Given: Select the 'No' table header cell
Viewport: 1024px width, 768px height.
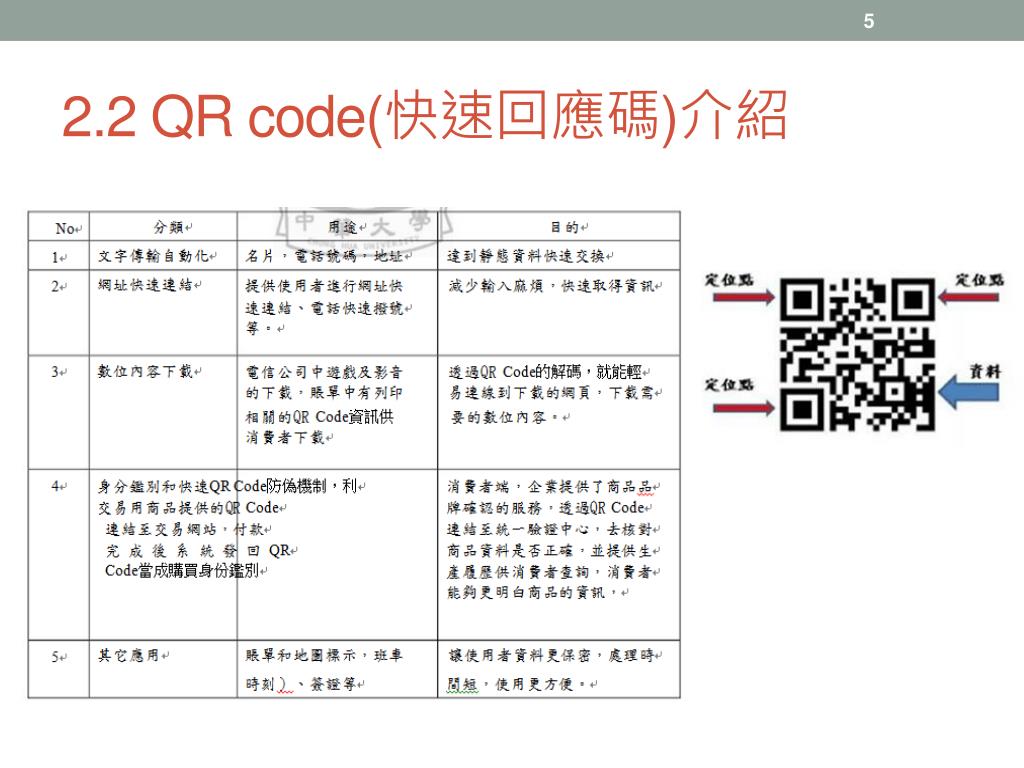Looking at the screenshot, I should tap(59, 227).
